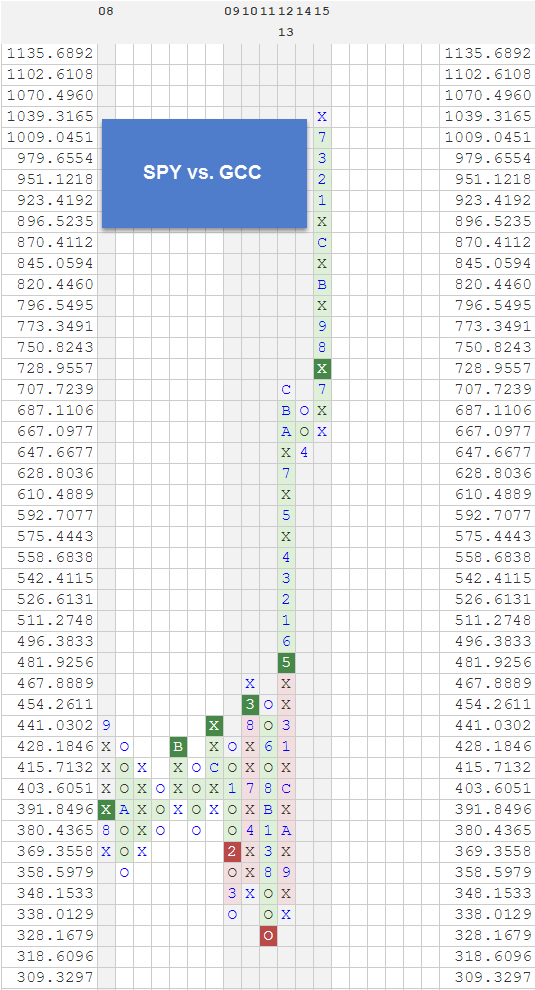Click the blue 7 in 1009.0451 row
Viewport: 535px width, 990px height.
point(322,137)
